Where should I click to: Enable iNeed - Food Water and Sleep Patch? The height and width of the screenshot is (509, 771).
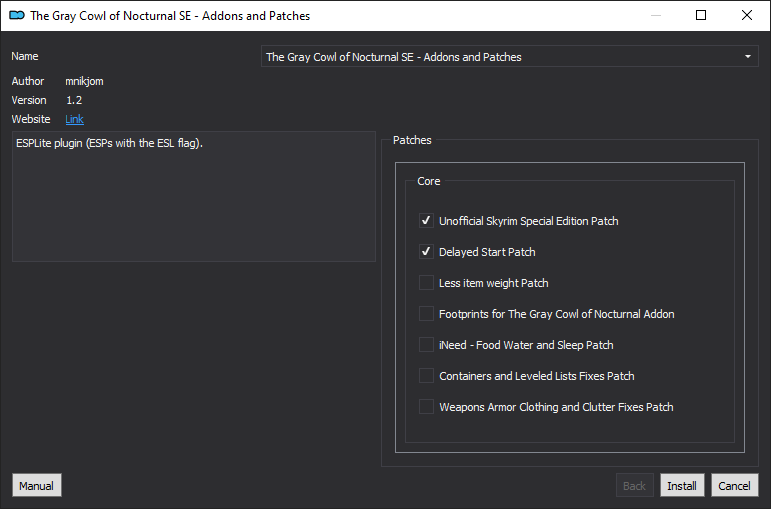coord(426,345)
